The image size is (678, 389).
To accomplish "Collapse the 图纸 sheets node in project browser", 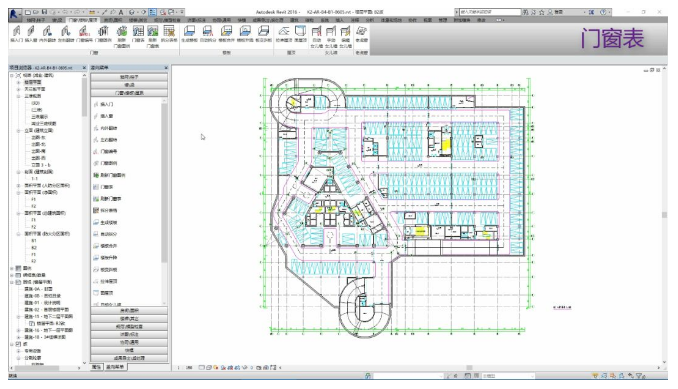I will 12,282.
